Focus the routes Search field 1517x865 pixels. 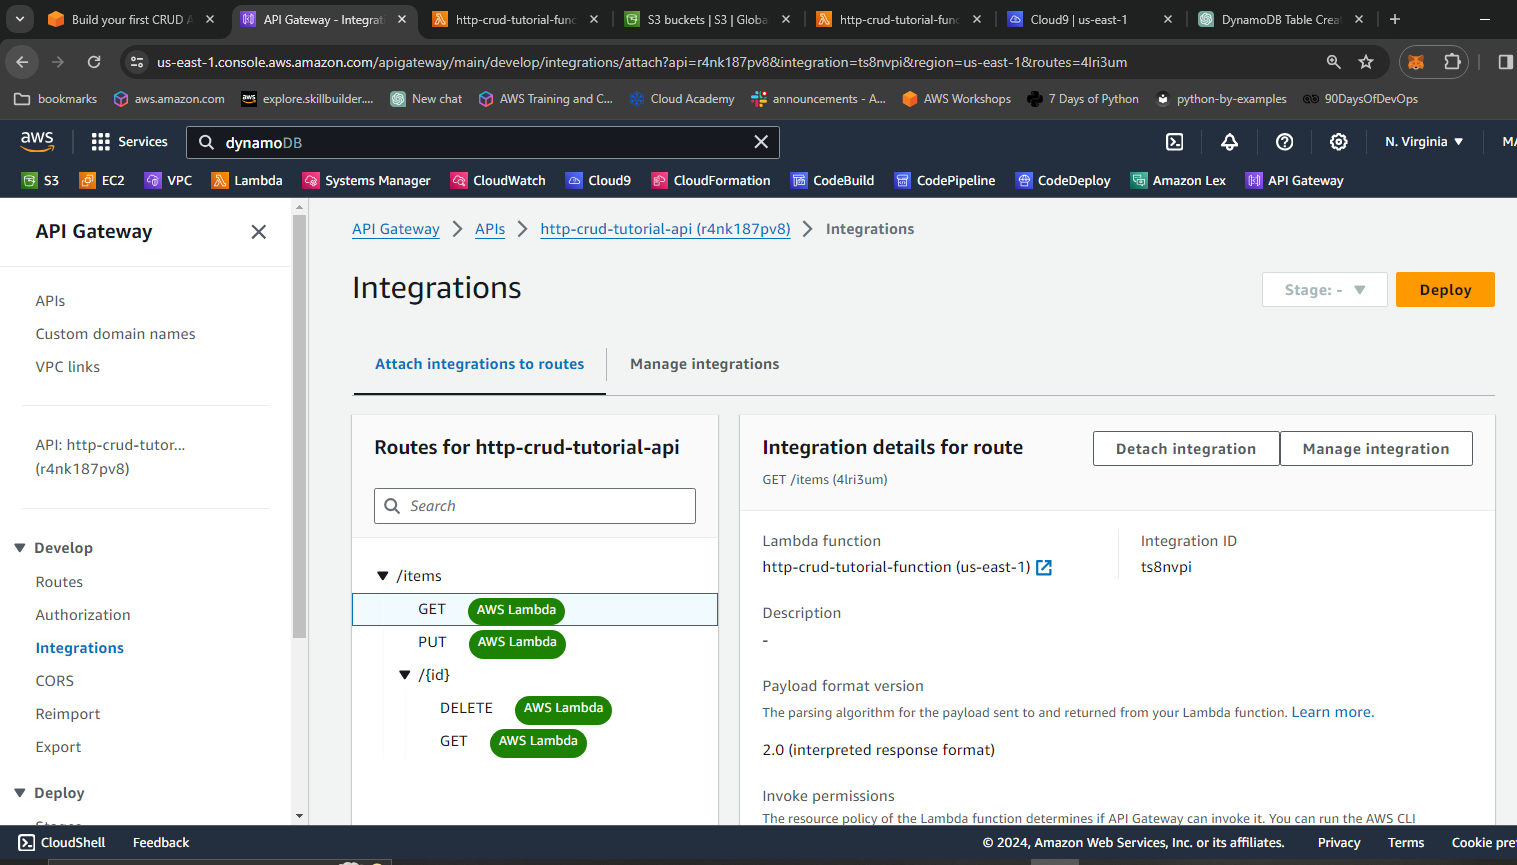click(535, 506)
